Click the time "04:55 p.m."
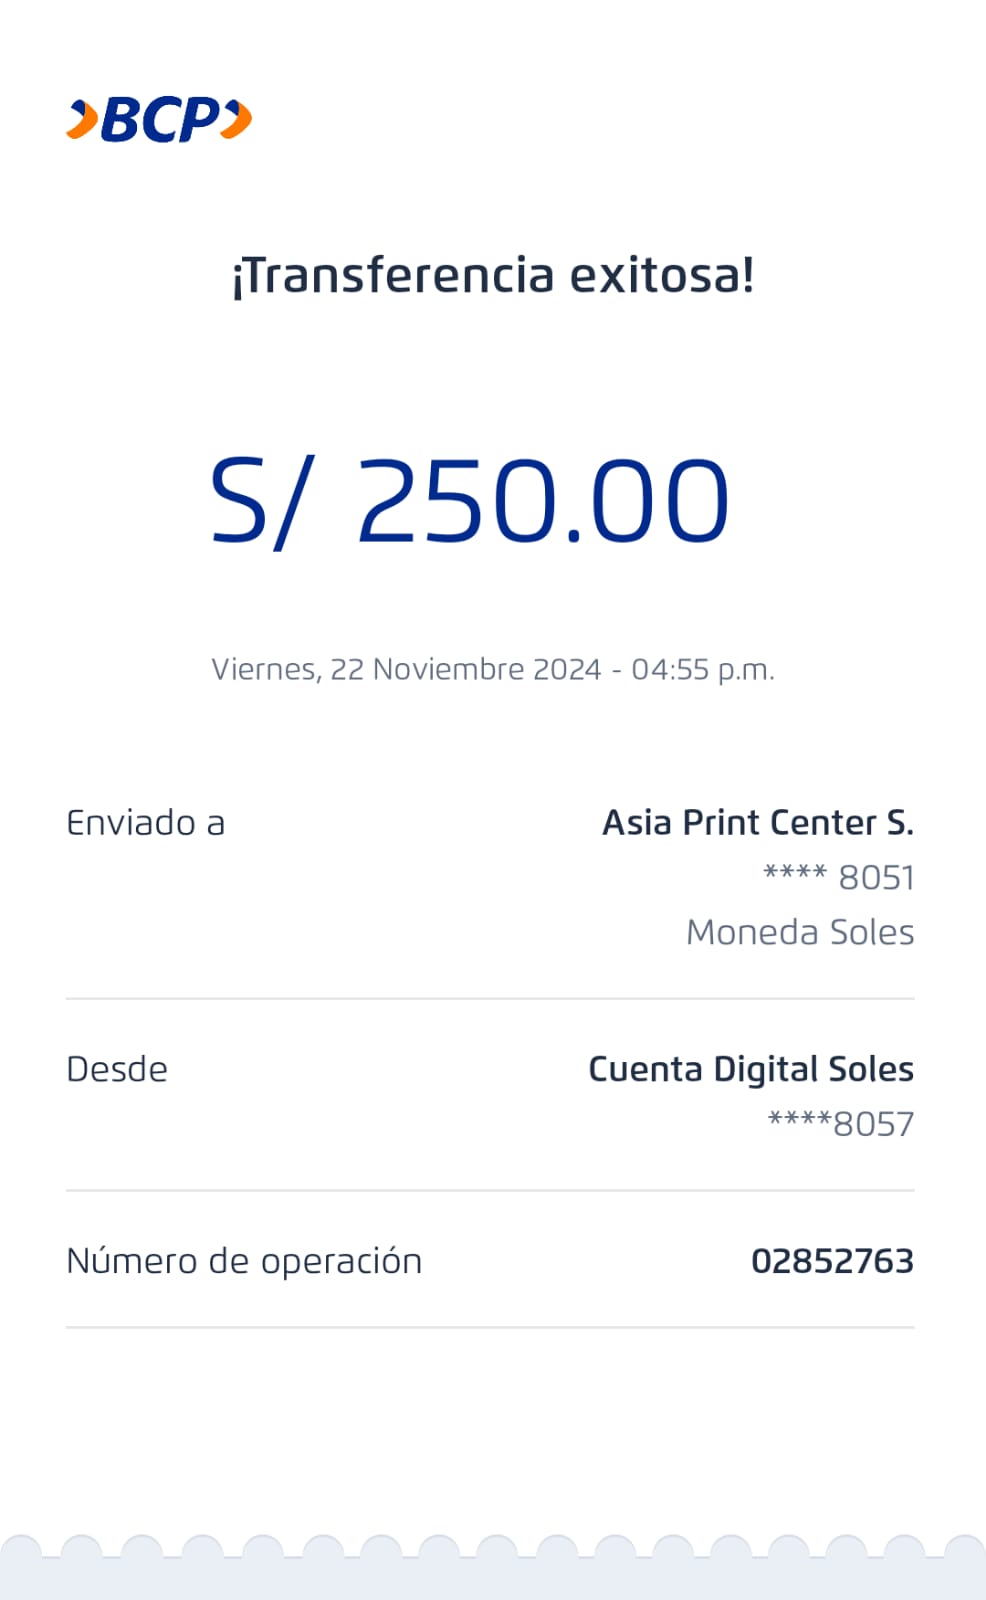 703,669
